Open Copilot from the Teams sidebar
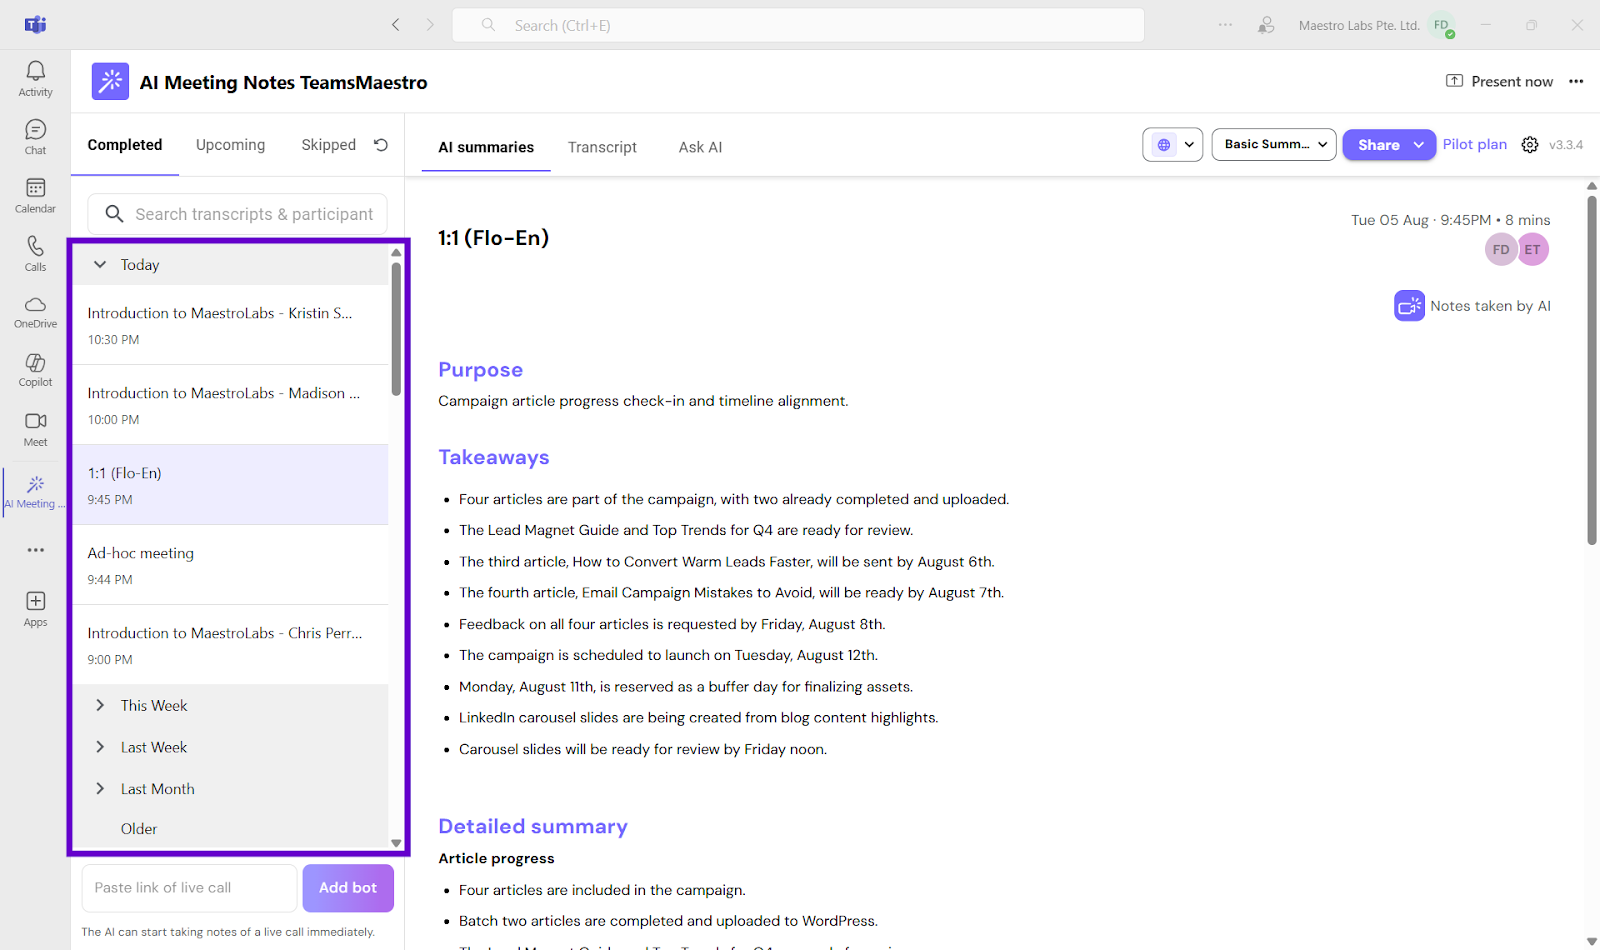Screen dimensions: 1600x950 pyautogui.click(x=35, y=370)
